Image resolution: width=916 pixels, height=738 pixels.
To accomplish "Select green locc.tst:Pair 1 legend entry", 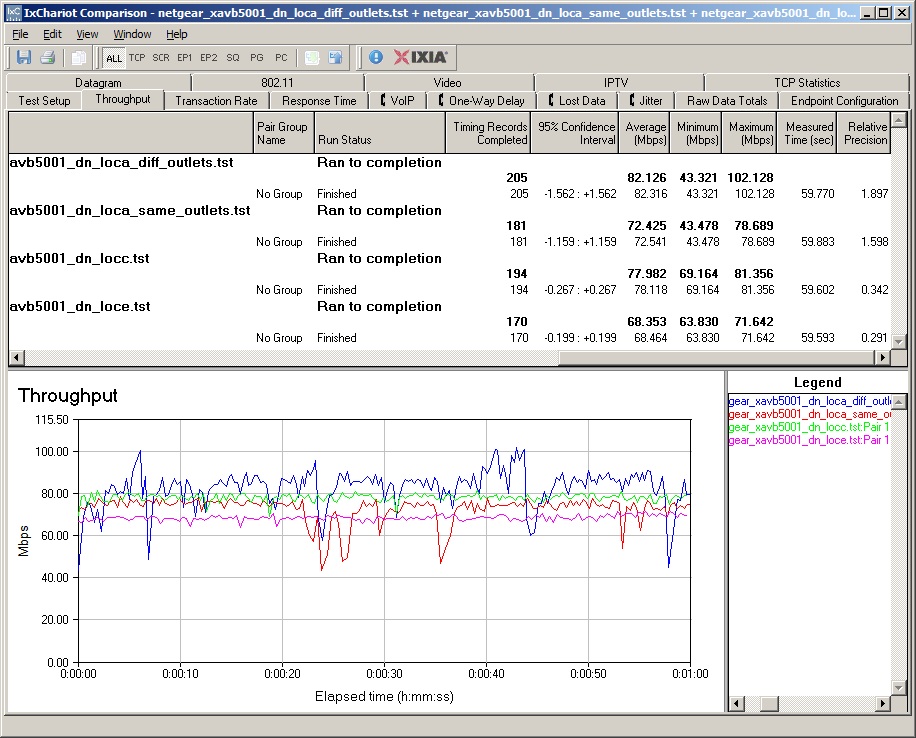I will [x=809, y=427].
